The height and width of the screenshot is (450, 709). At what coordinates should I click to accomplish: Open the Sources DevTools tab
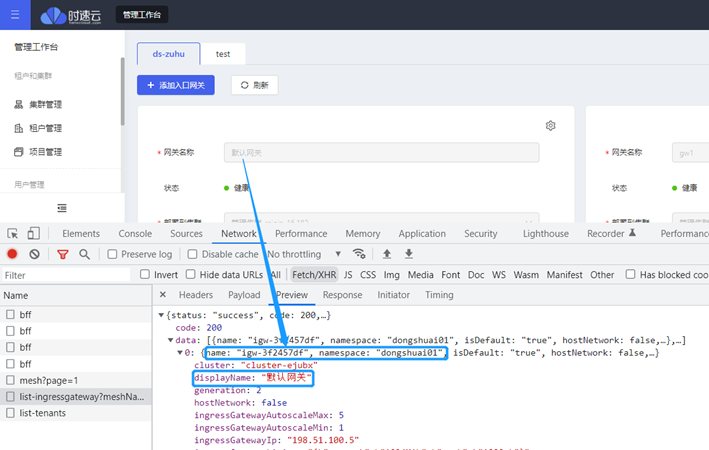click(186, 233)
